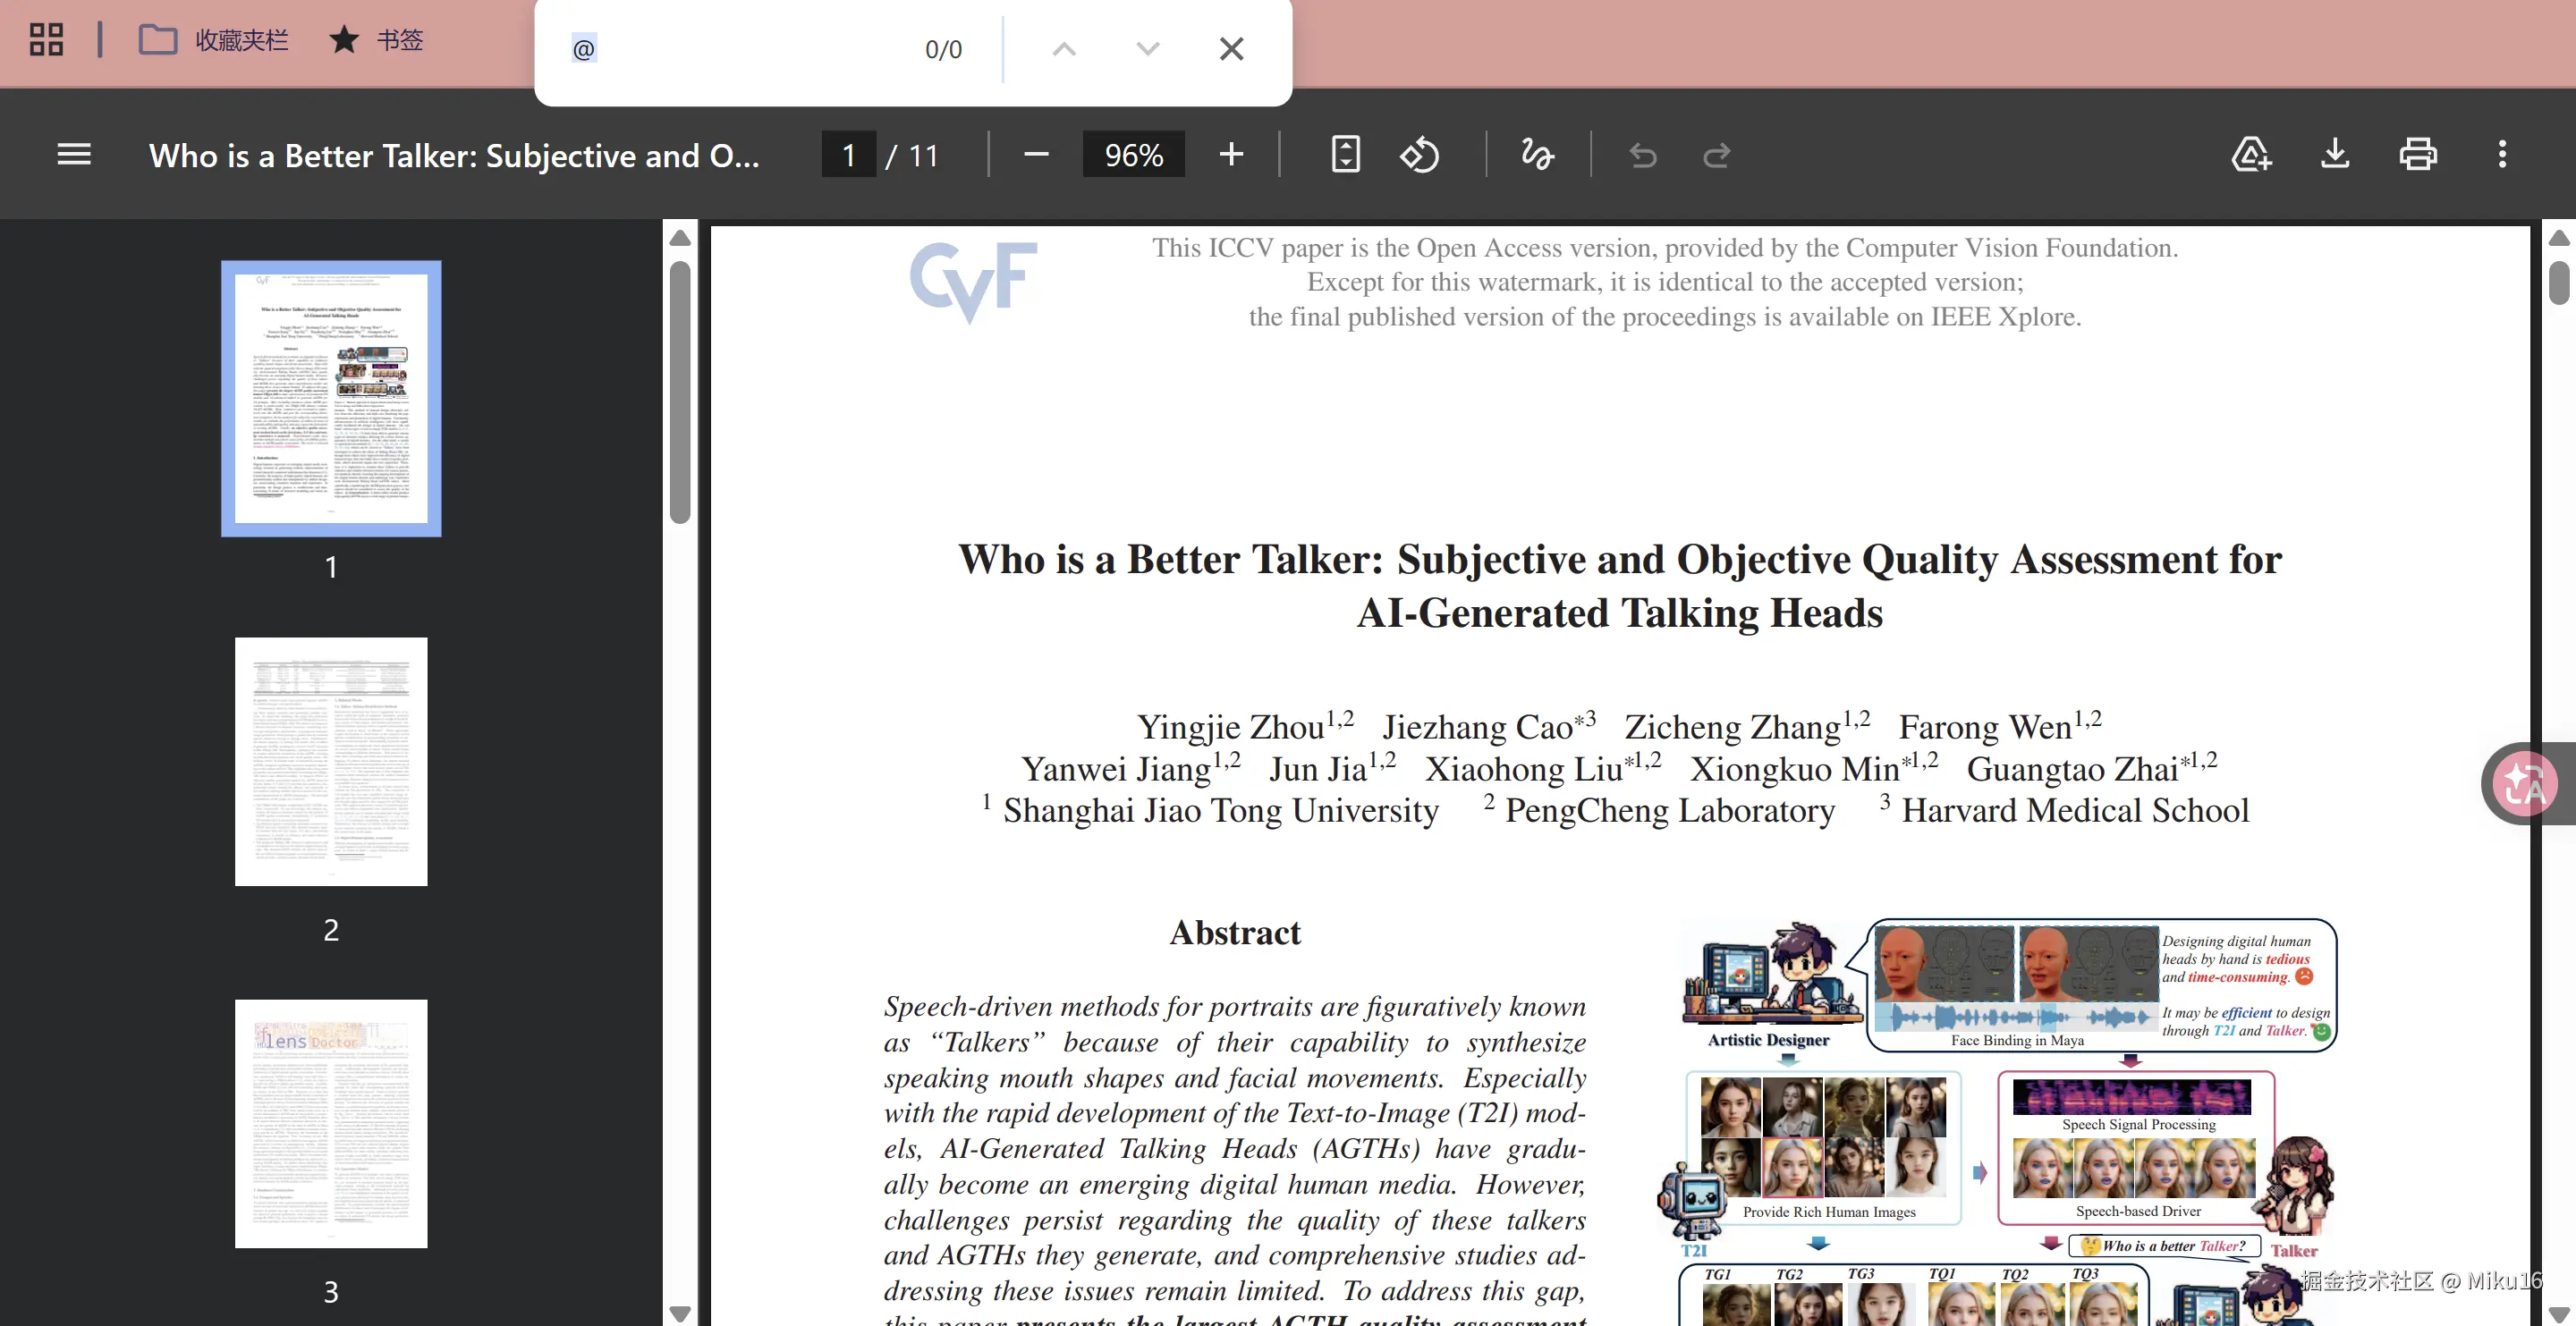Click the zoom in plus button
Image resolution: width=2576 pixels, height=1326 pixels.
coord(1231,155)
